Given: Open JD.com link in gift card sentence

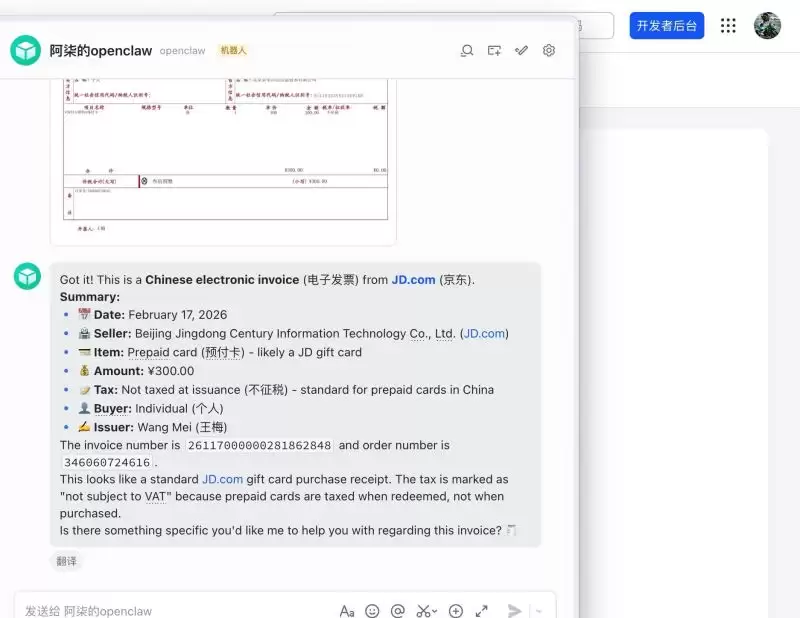Looking at the screenshot, I should point(222,479).
